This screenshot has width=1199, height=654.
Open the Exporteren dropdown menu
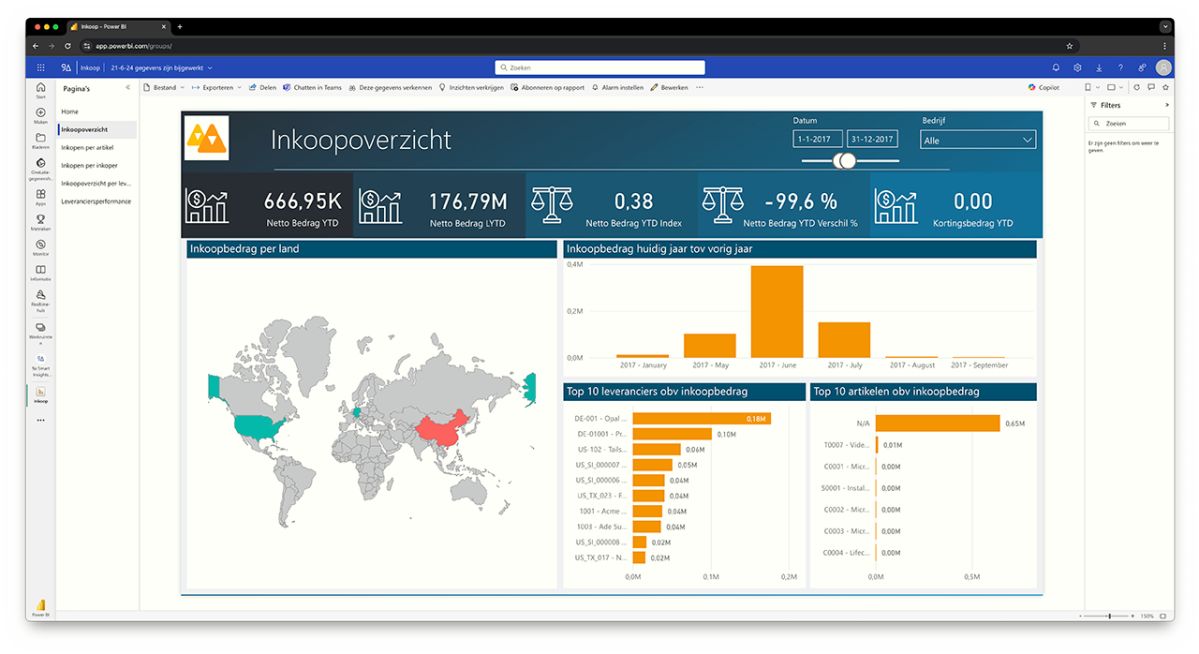click(x=216, y=88)
